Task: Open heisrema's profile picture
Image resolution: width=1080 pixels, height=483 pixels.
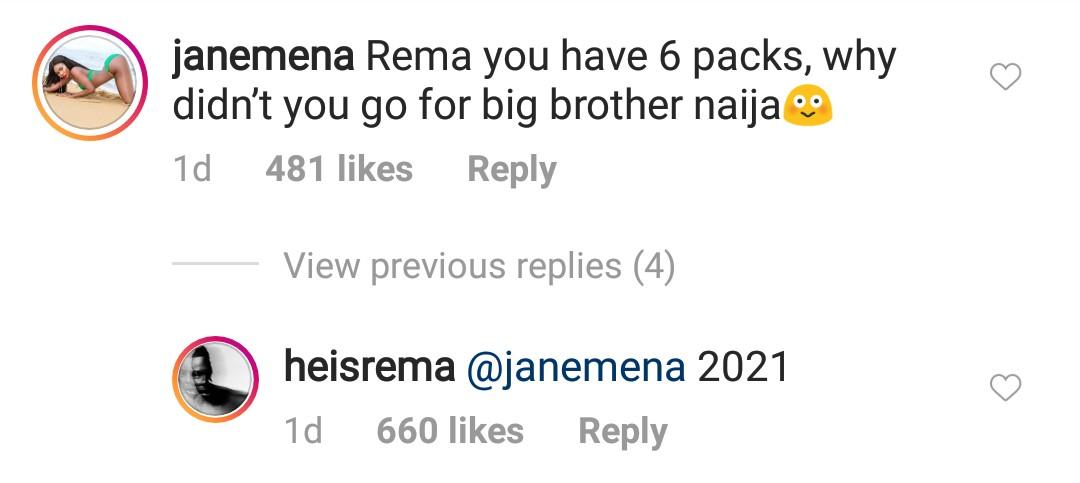Action: point(215,379)
